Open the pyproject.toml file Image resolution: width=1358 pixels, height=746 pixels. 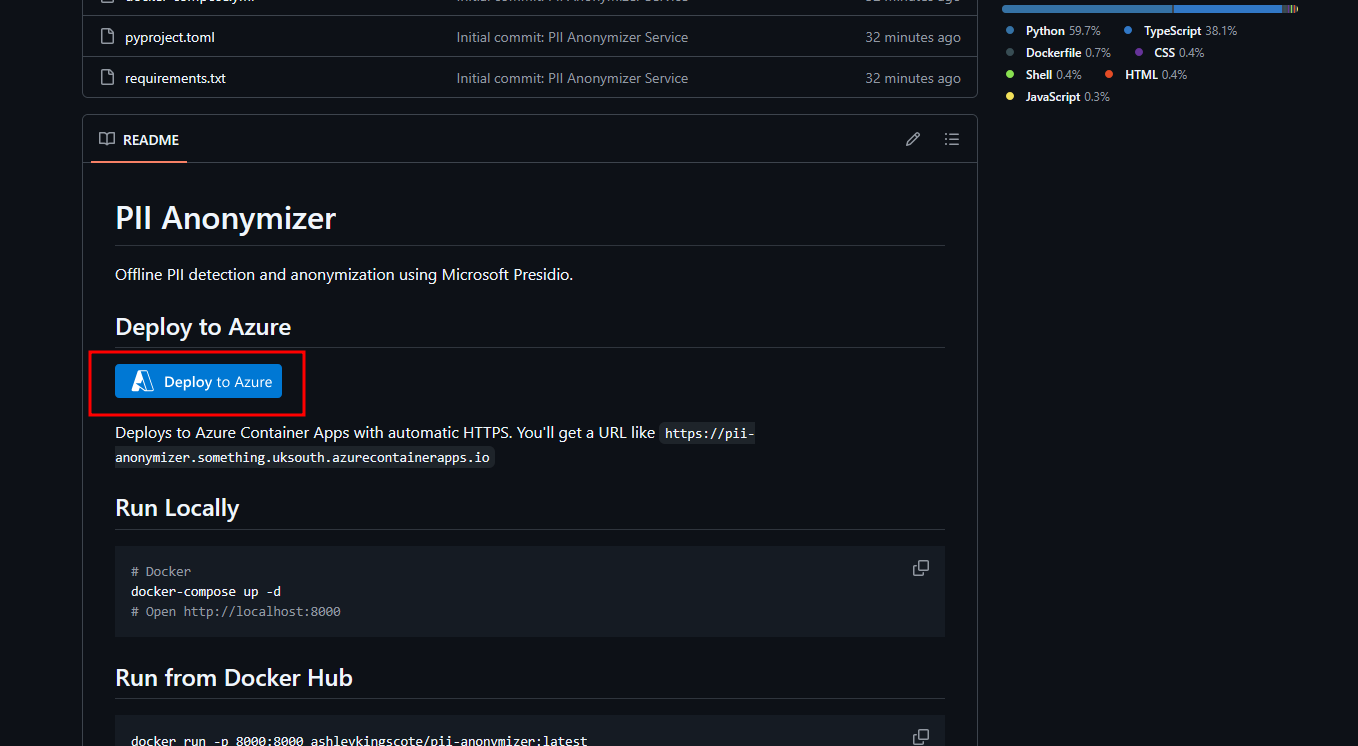click(x=169, y=37)
